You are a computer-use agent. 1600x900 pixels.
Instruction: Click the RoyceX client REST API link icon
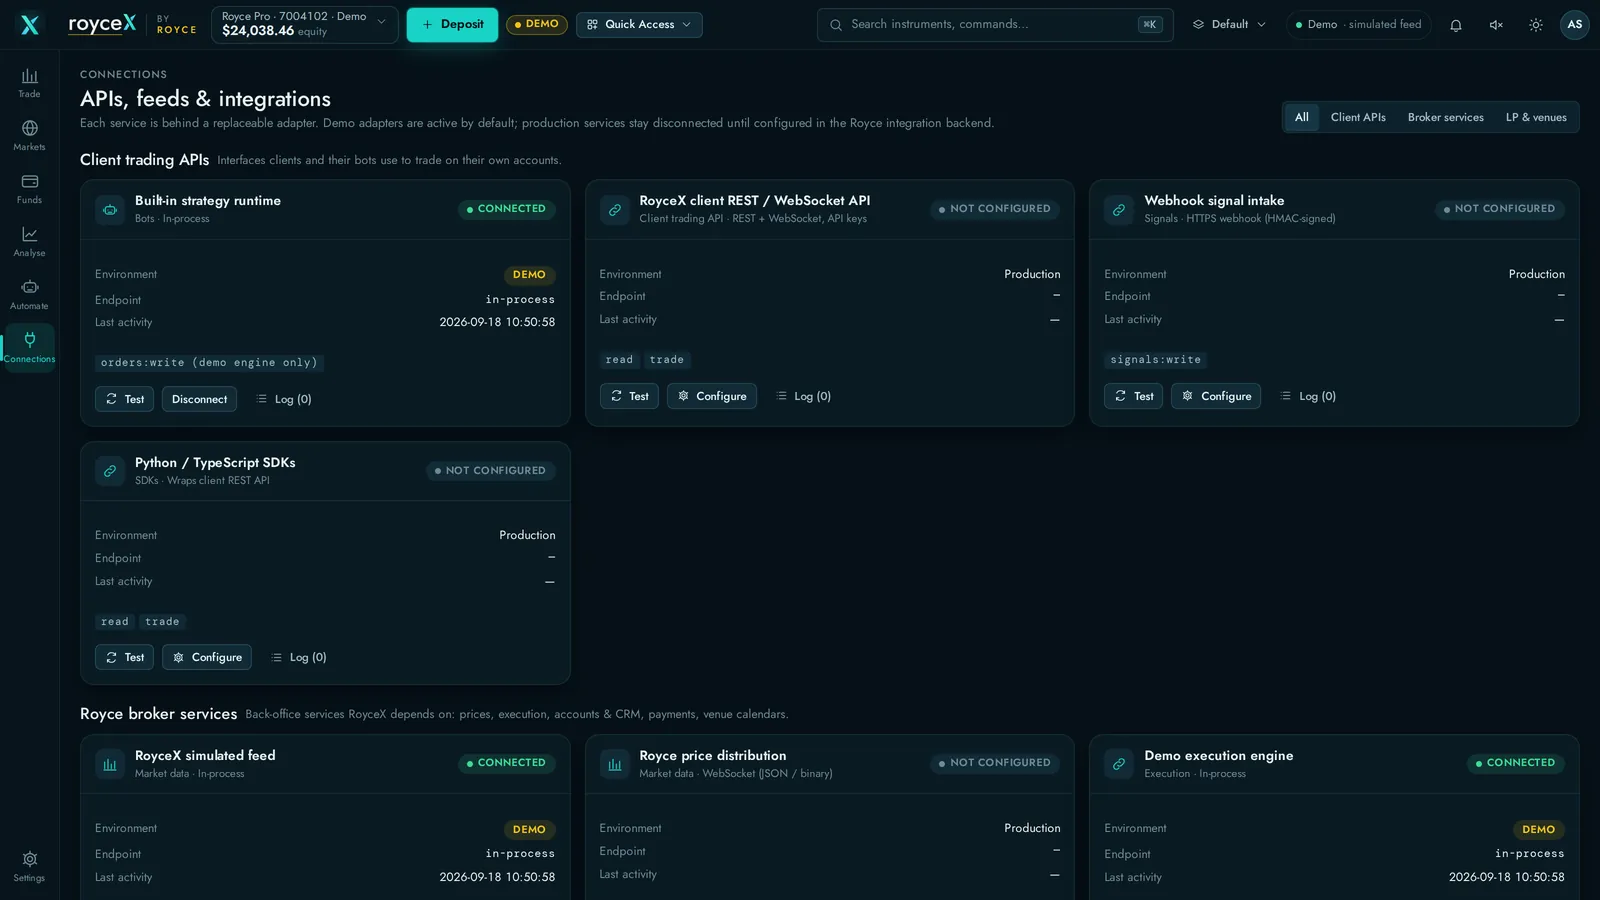pos(615,210)
